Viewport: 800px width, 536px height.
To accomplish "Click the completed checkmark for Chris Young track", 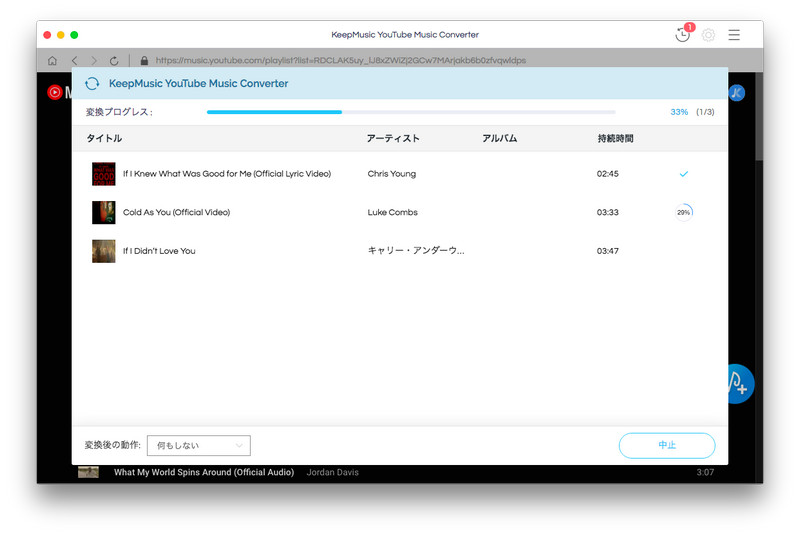I will pyautogui.click(x=684, y=174).
